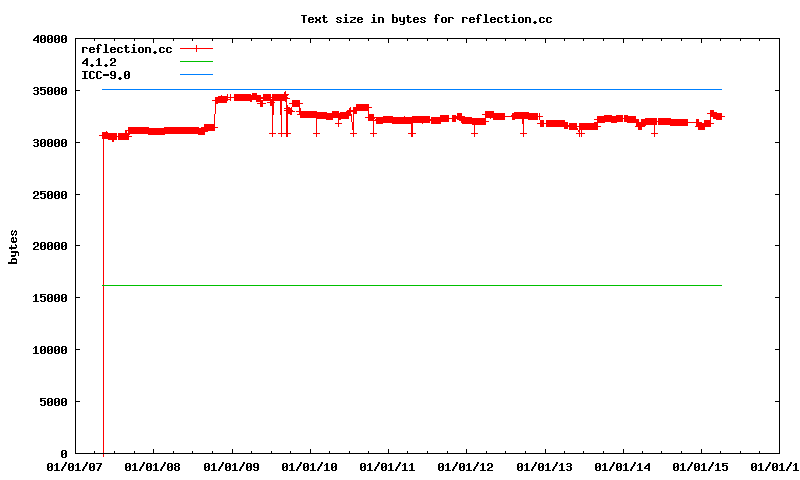
Task: Click the 01/01/10 x-axis date label
Action: tap(310, 467)
